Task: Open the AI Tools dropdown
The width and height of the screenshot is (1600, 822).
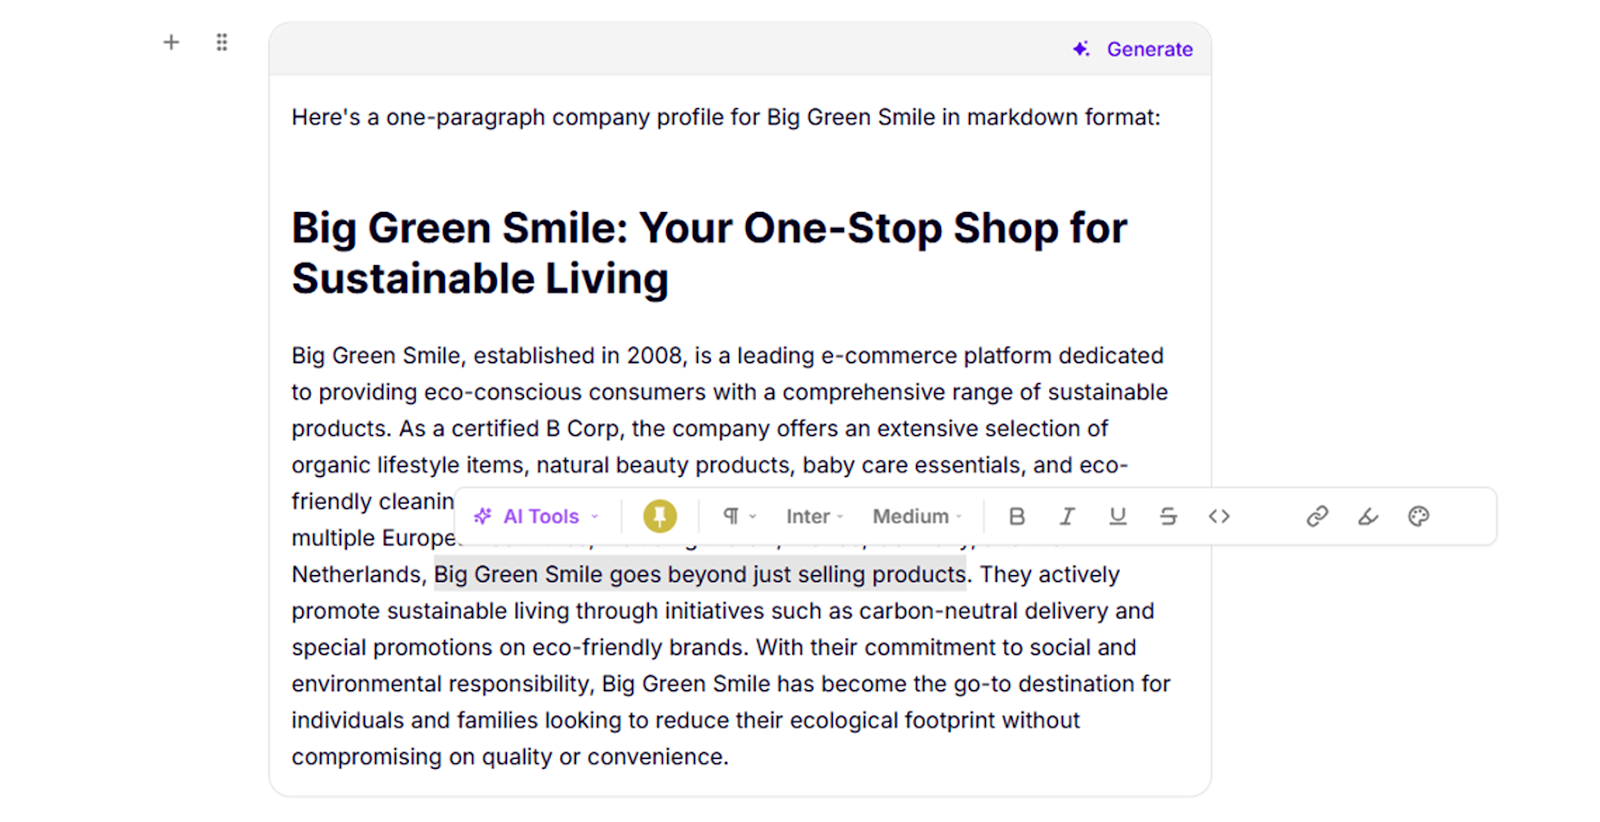Action: coord(537,516)
